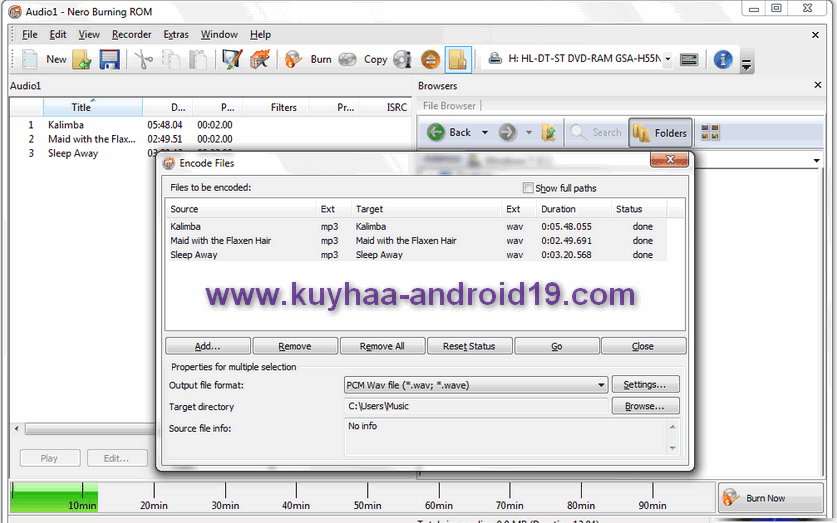Click the Copy pages icon in toolbar
The image size is (837, 523).
click(171, 59)
